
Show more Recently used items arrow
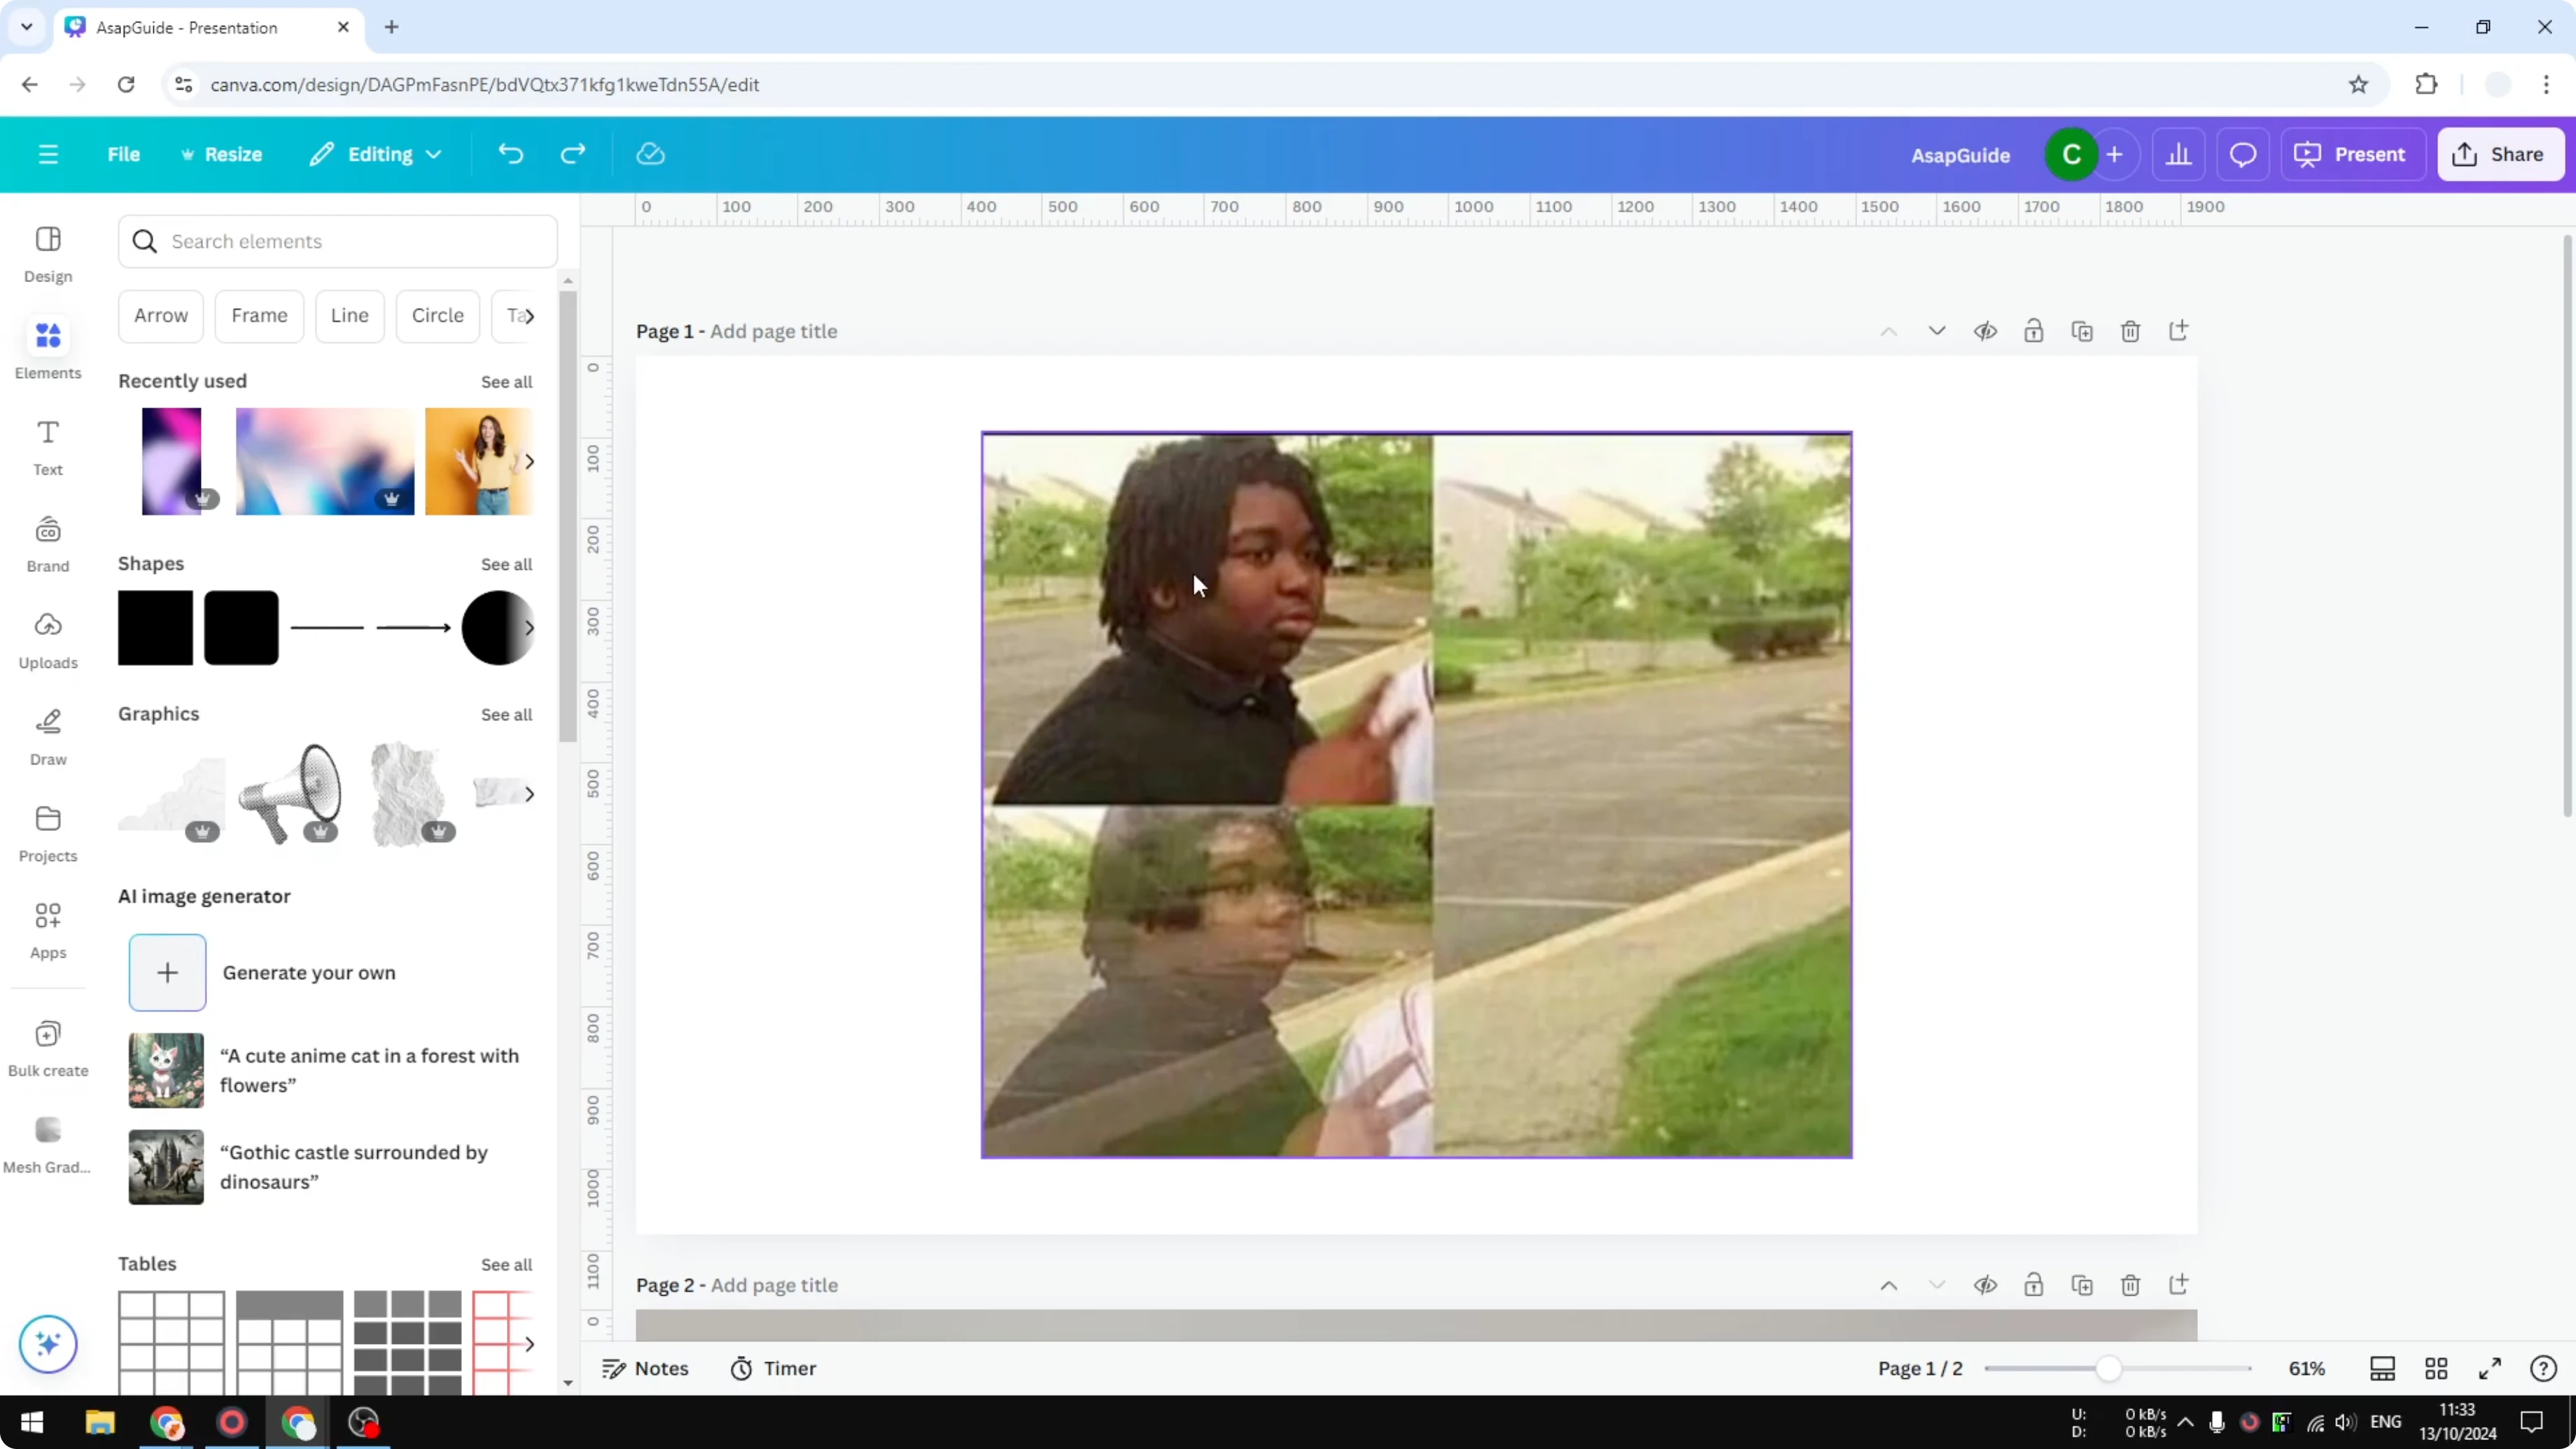pyautogui.click(x=529, y=461)
